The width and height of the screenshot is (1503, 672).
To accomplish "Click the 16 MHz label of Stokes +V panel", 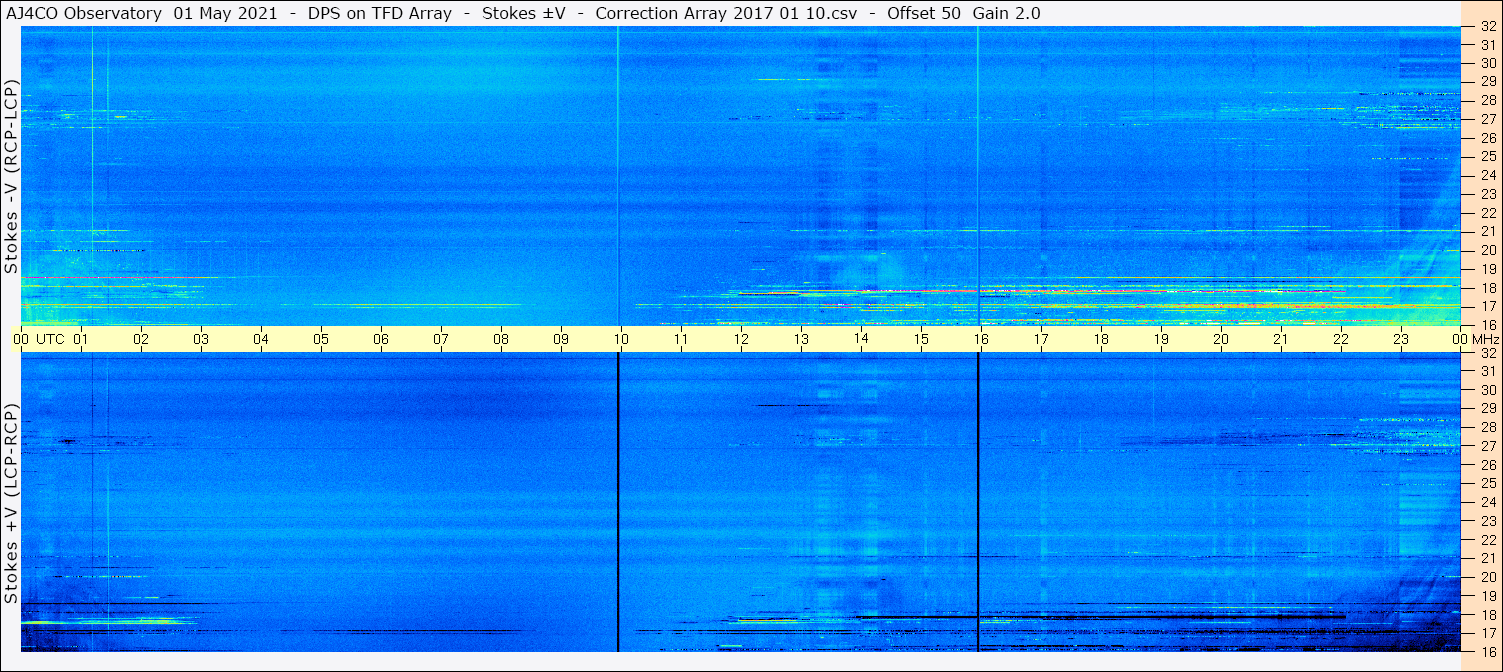I will pyautogui.click(x=1487, y=651).
